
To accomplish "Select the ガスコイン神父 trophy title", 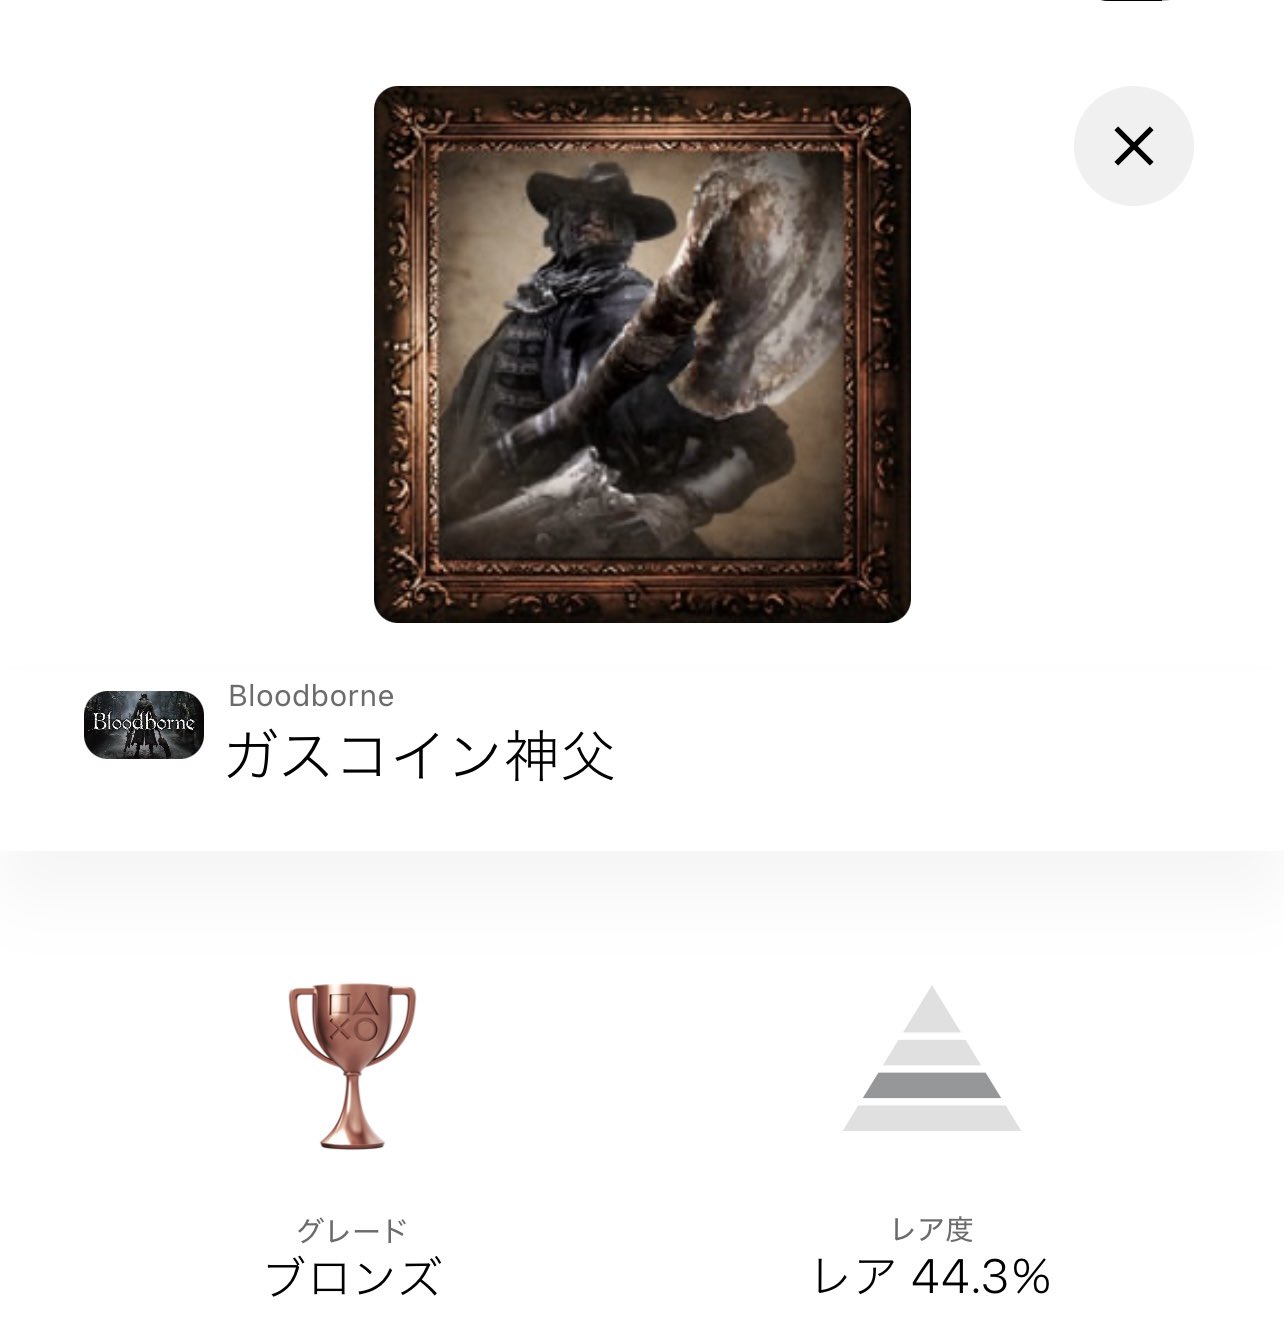I will coord(420,755).
